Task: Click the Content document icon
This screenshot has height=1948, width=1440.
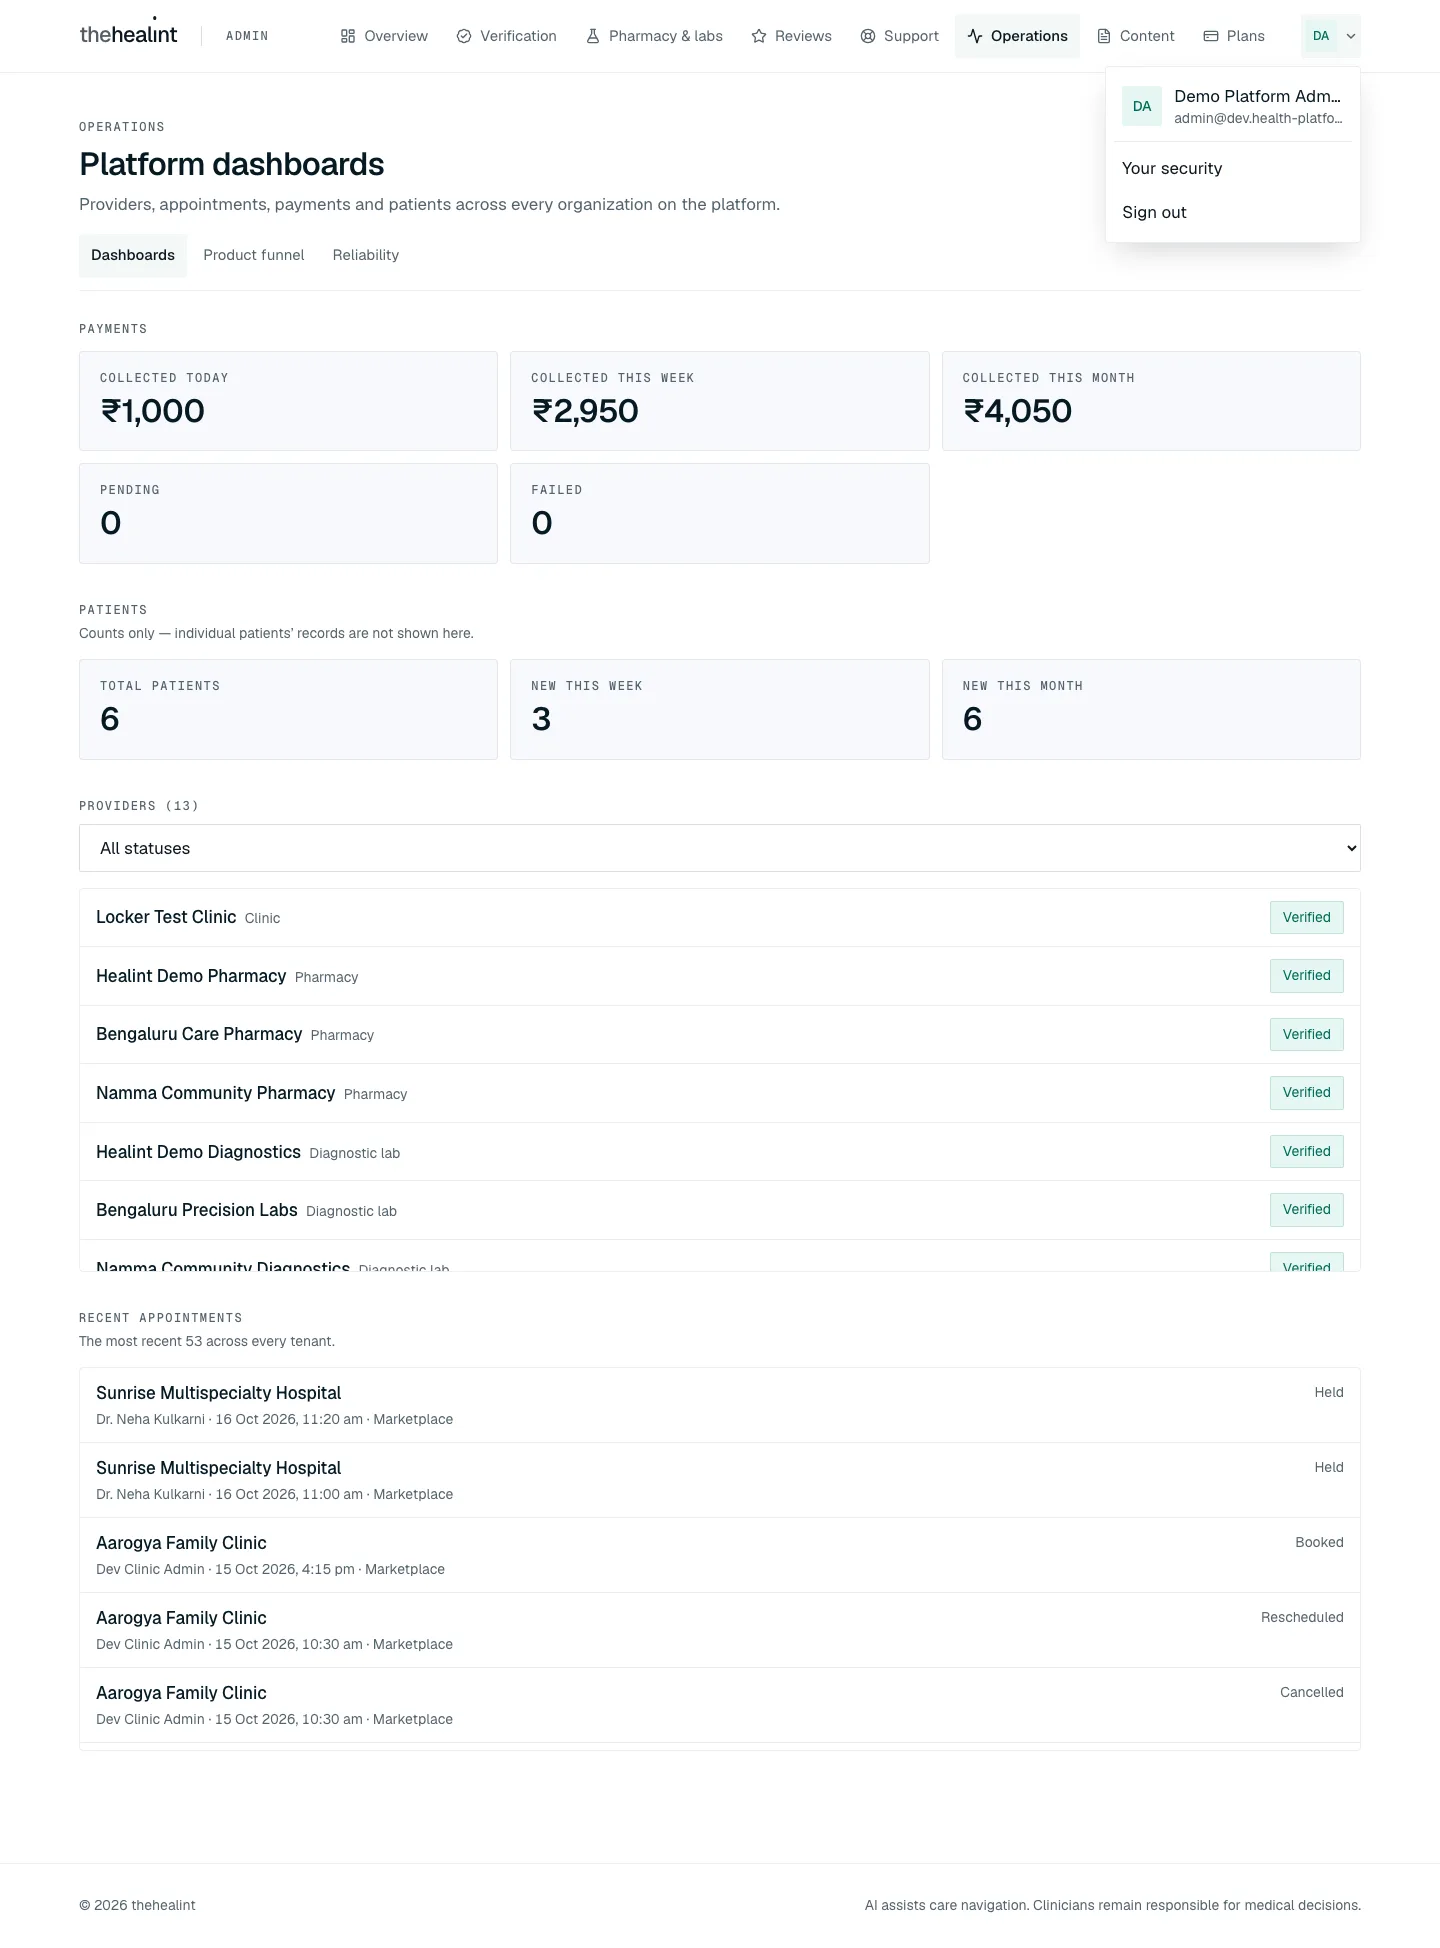Action: (x=1104, y=36)
